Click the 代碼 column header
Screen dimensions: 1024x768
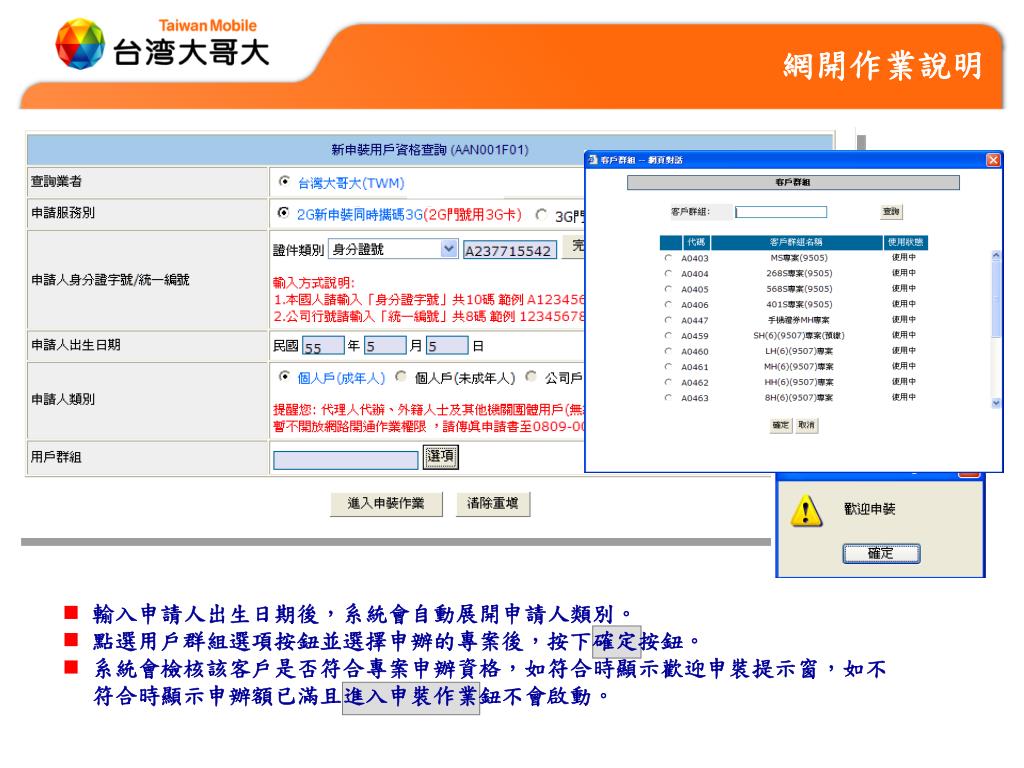click(x=696, y=242)
